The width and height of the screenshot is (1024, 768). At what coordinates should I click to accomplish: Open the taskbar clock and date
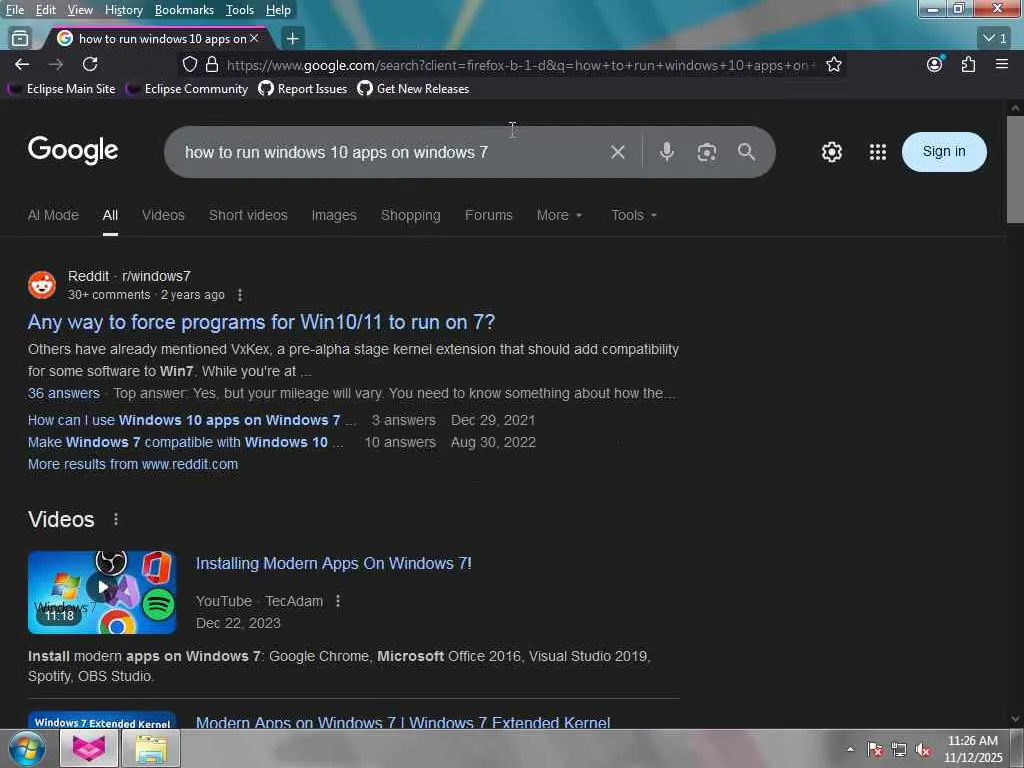(x=973, y=749)
